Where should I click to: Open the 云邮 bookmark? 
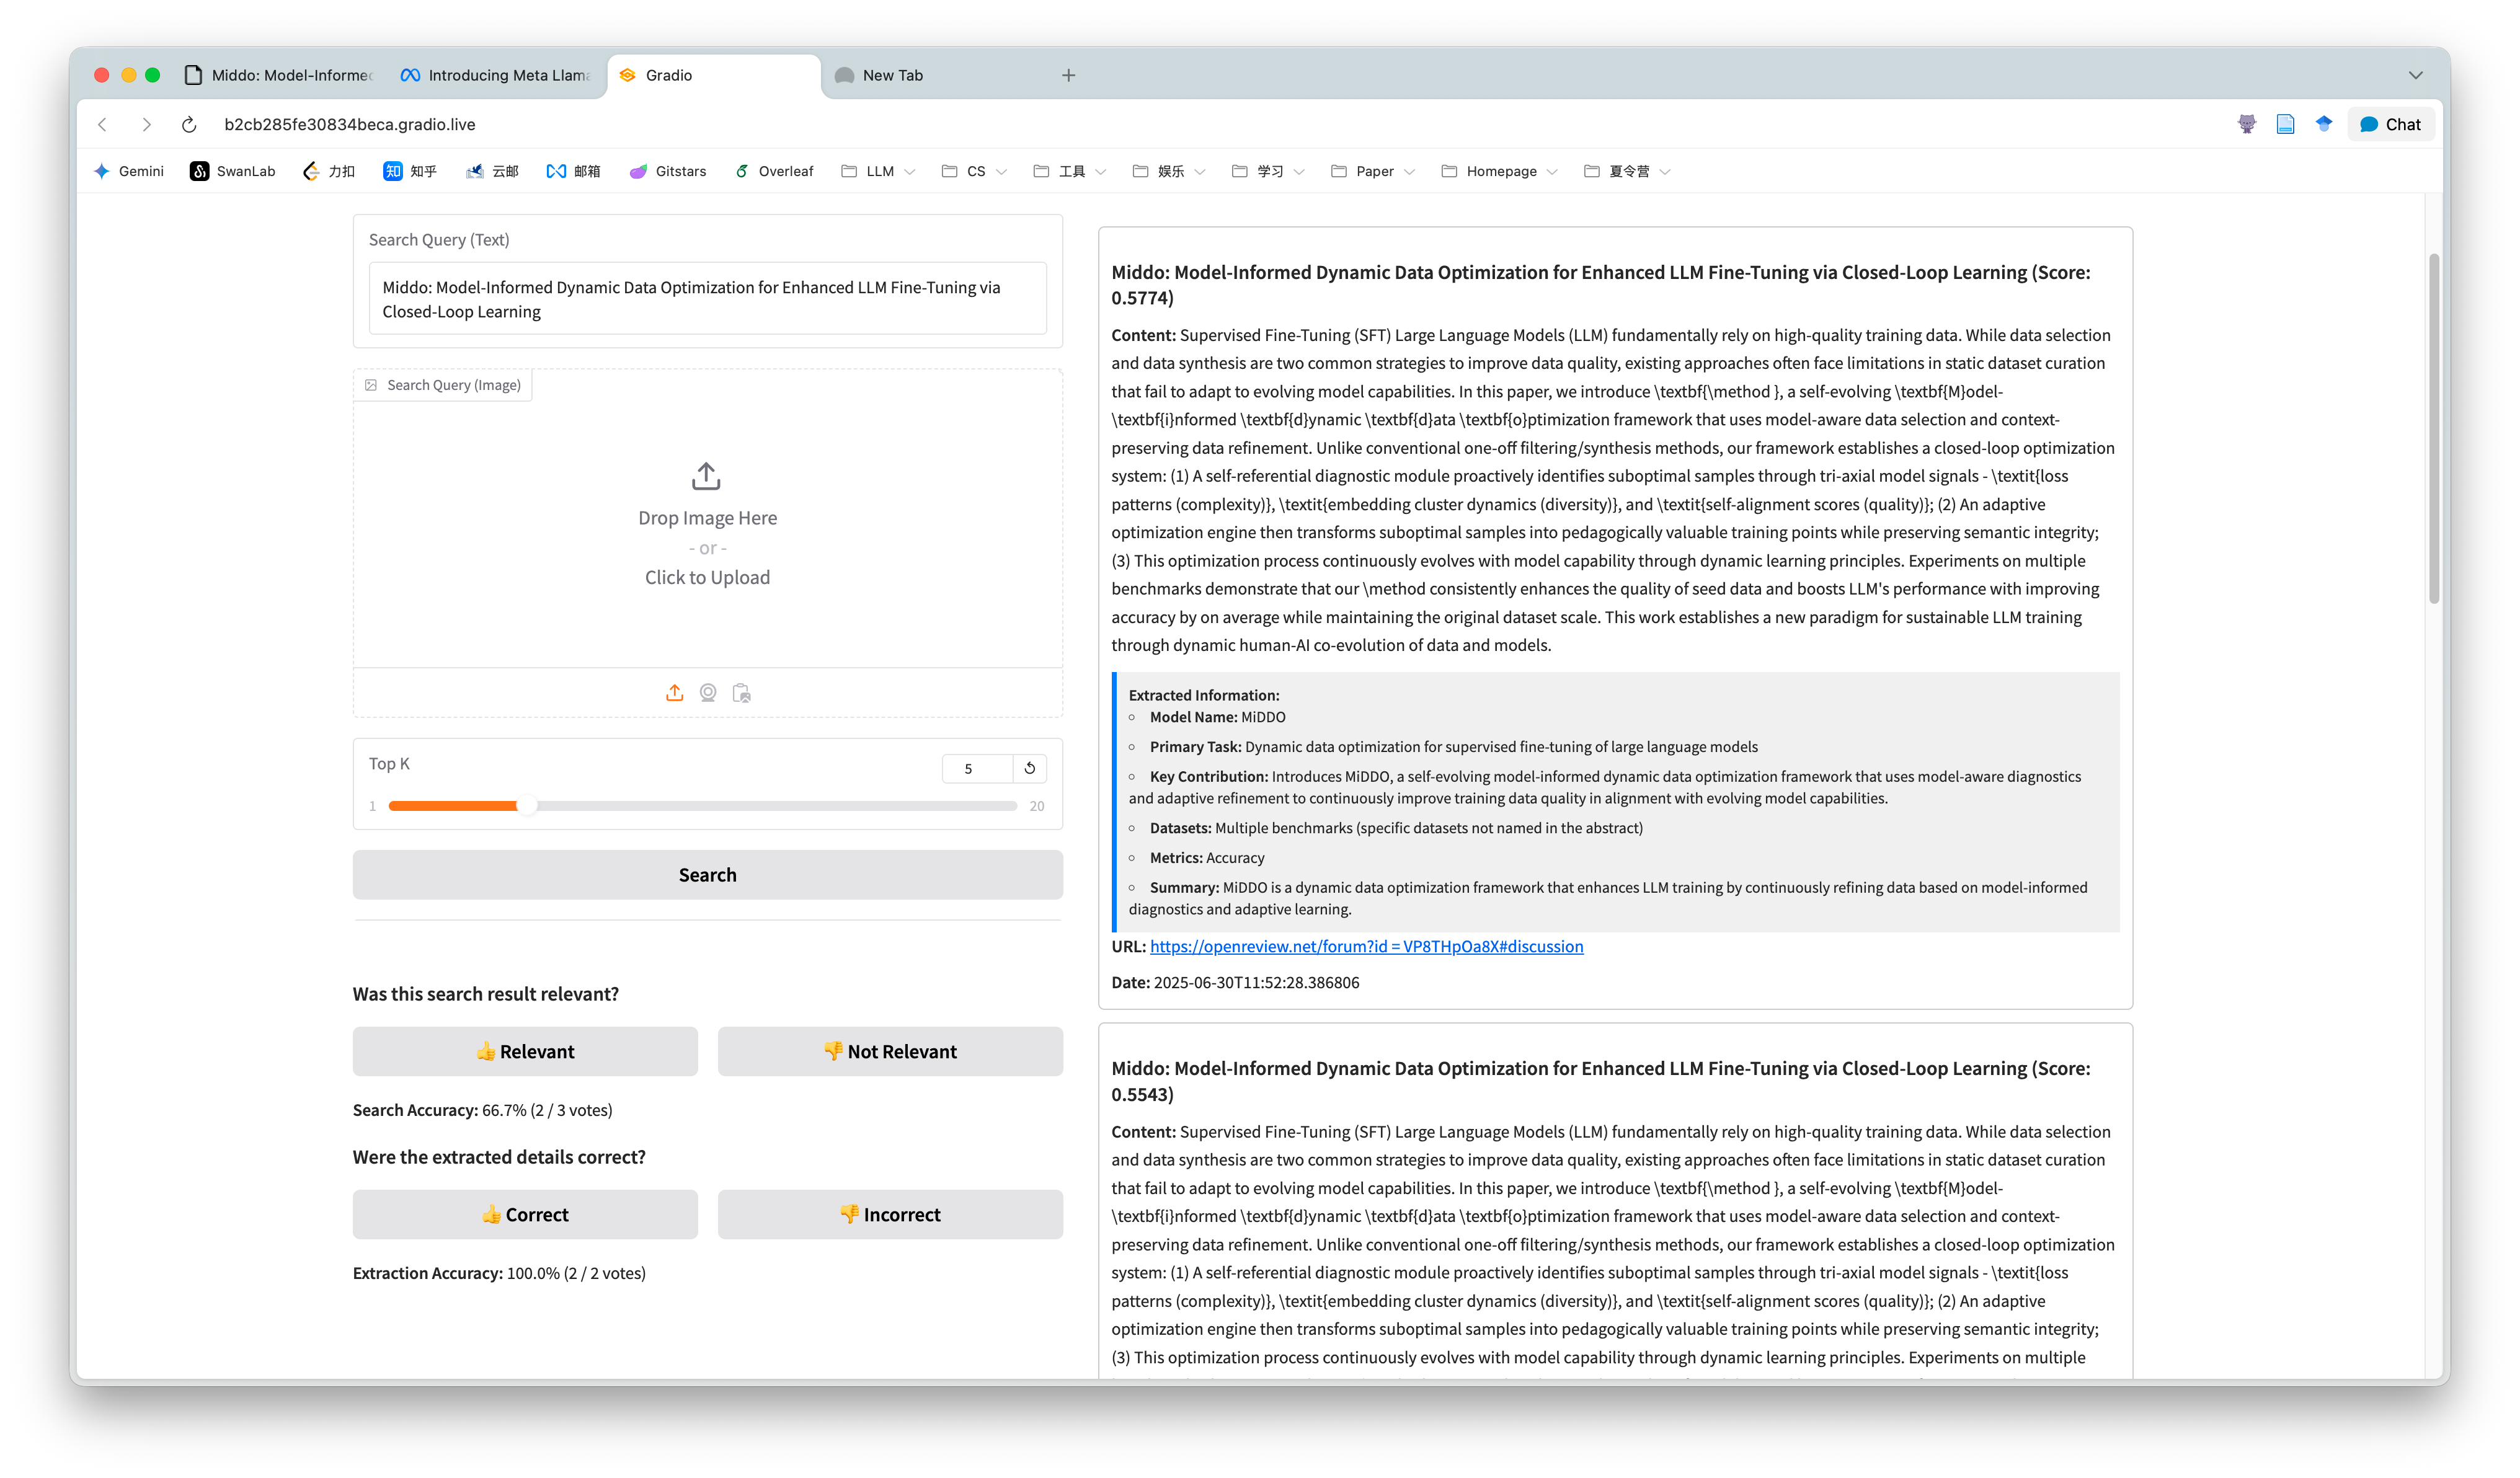pos(492,171)
